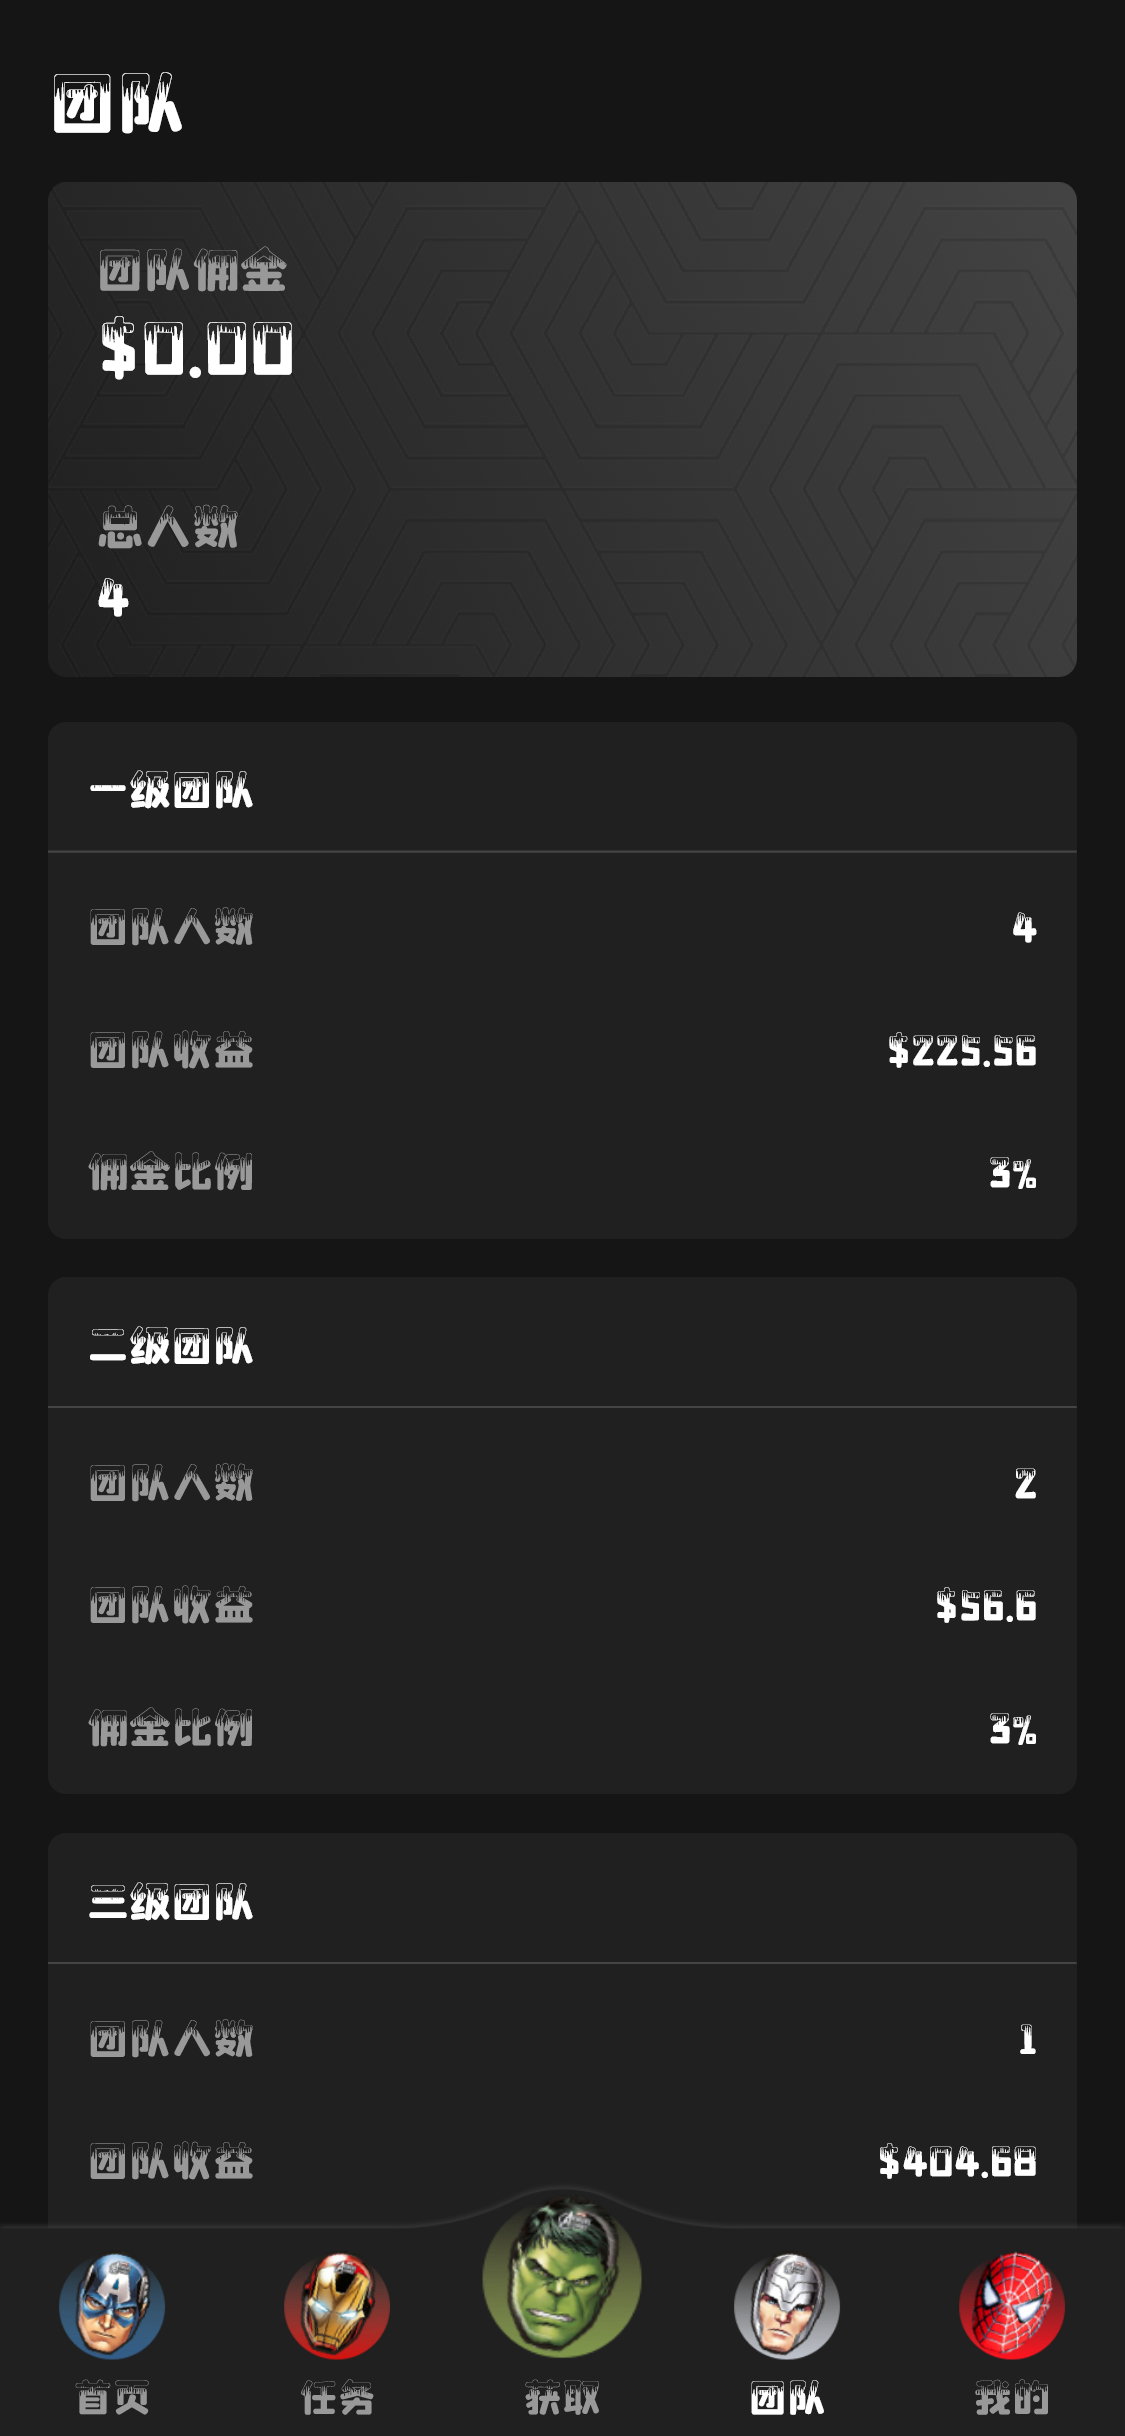Screen dimensions: 1125x2436
Task: Click the 团队 page title at top
Action: coord(117,104)
